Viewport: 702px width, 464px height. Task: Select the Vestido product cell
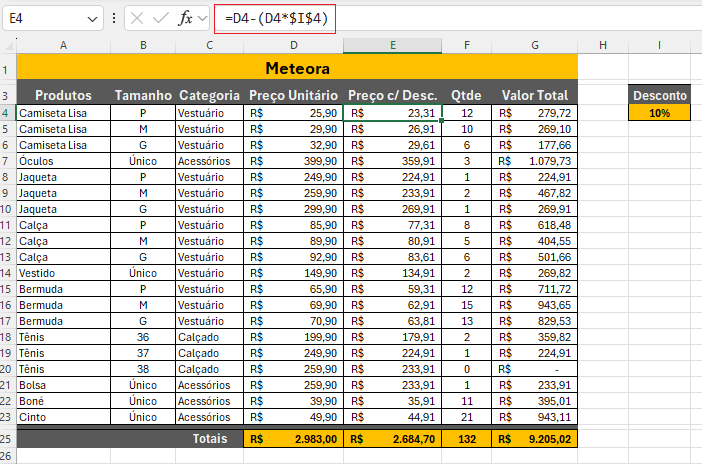coord(63,273)
